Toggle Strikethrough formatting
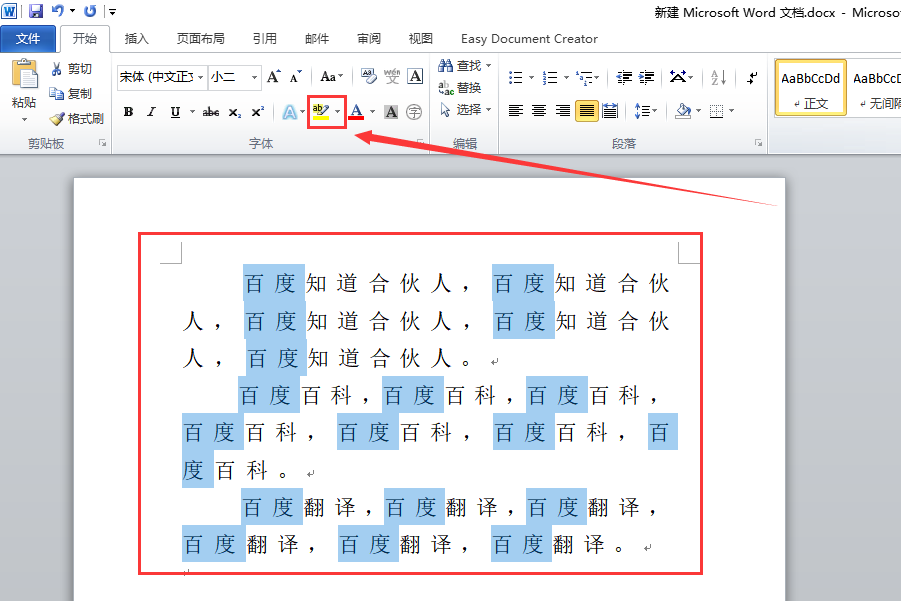 211,111
